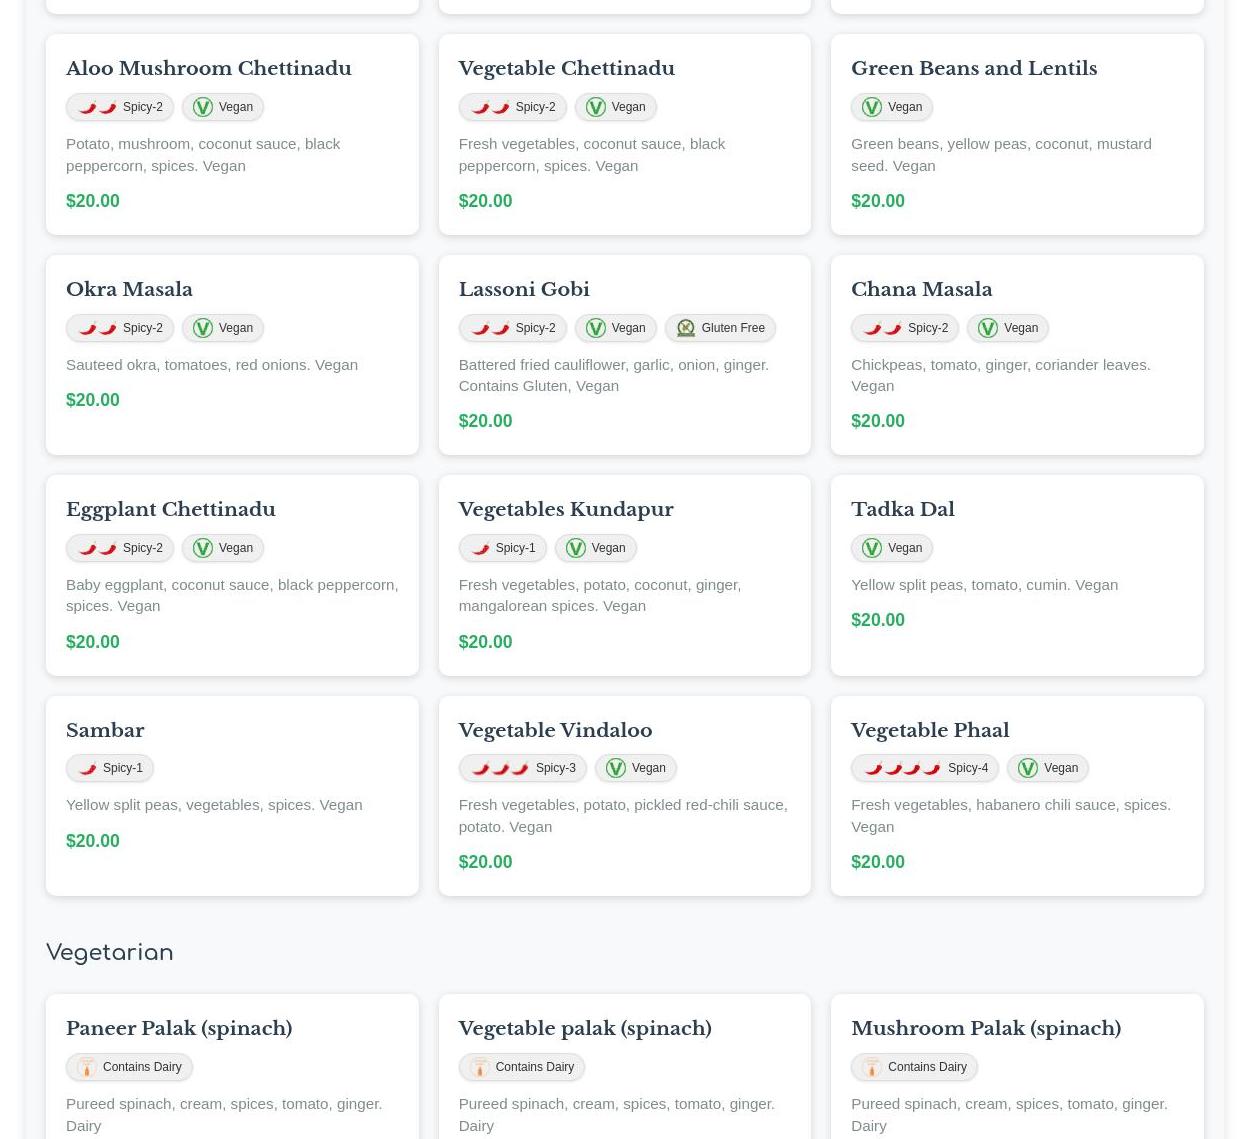Image resolution: width=1250 pixels, height=1139 pixels.
Task: Click Vegetable Phaal description text
Action: pyautogui.click(x=1010, y=815)
